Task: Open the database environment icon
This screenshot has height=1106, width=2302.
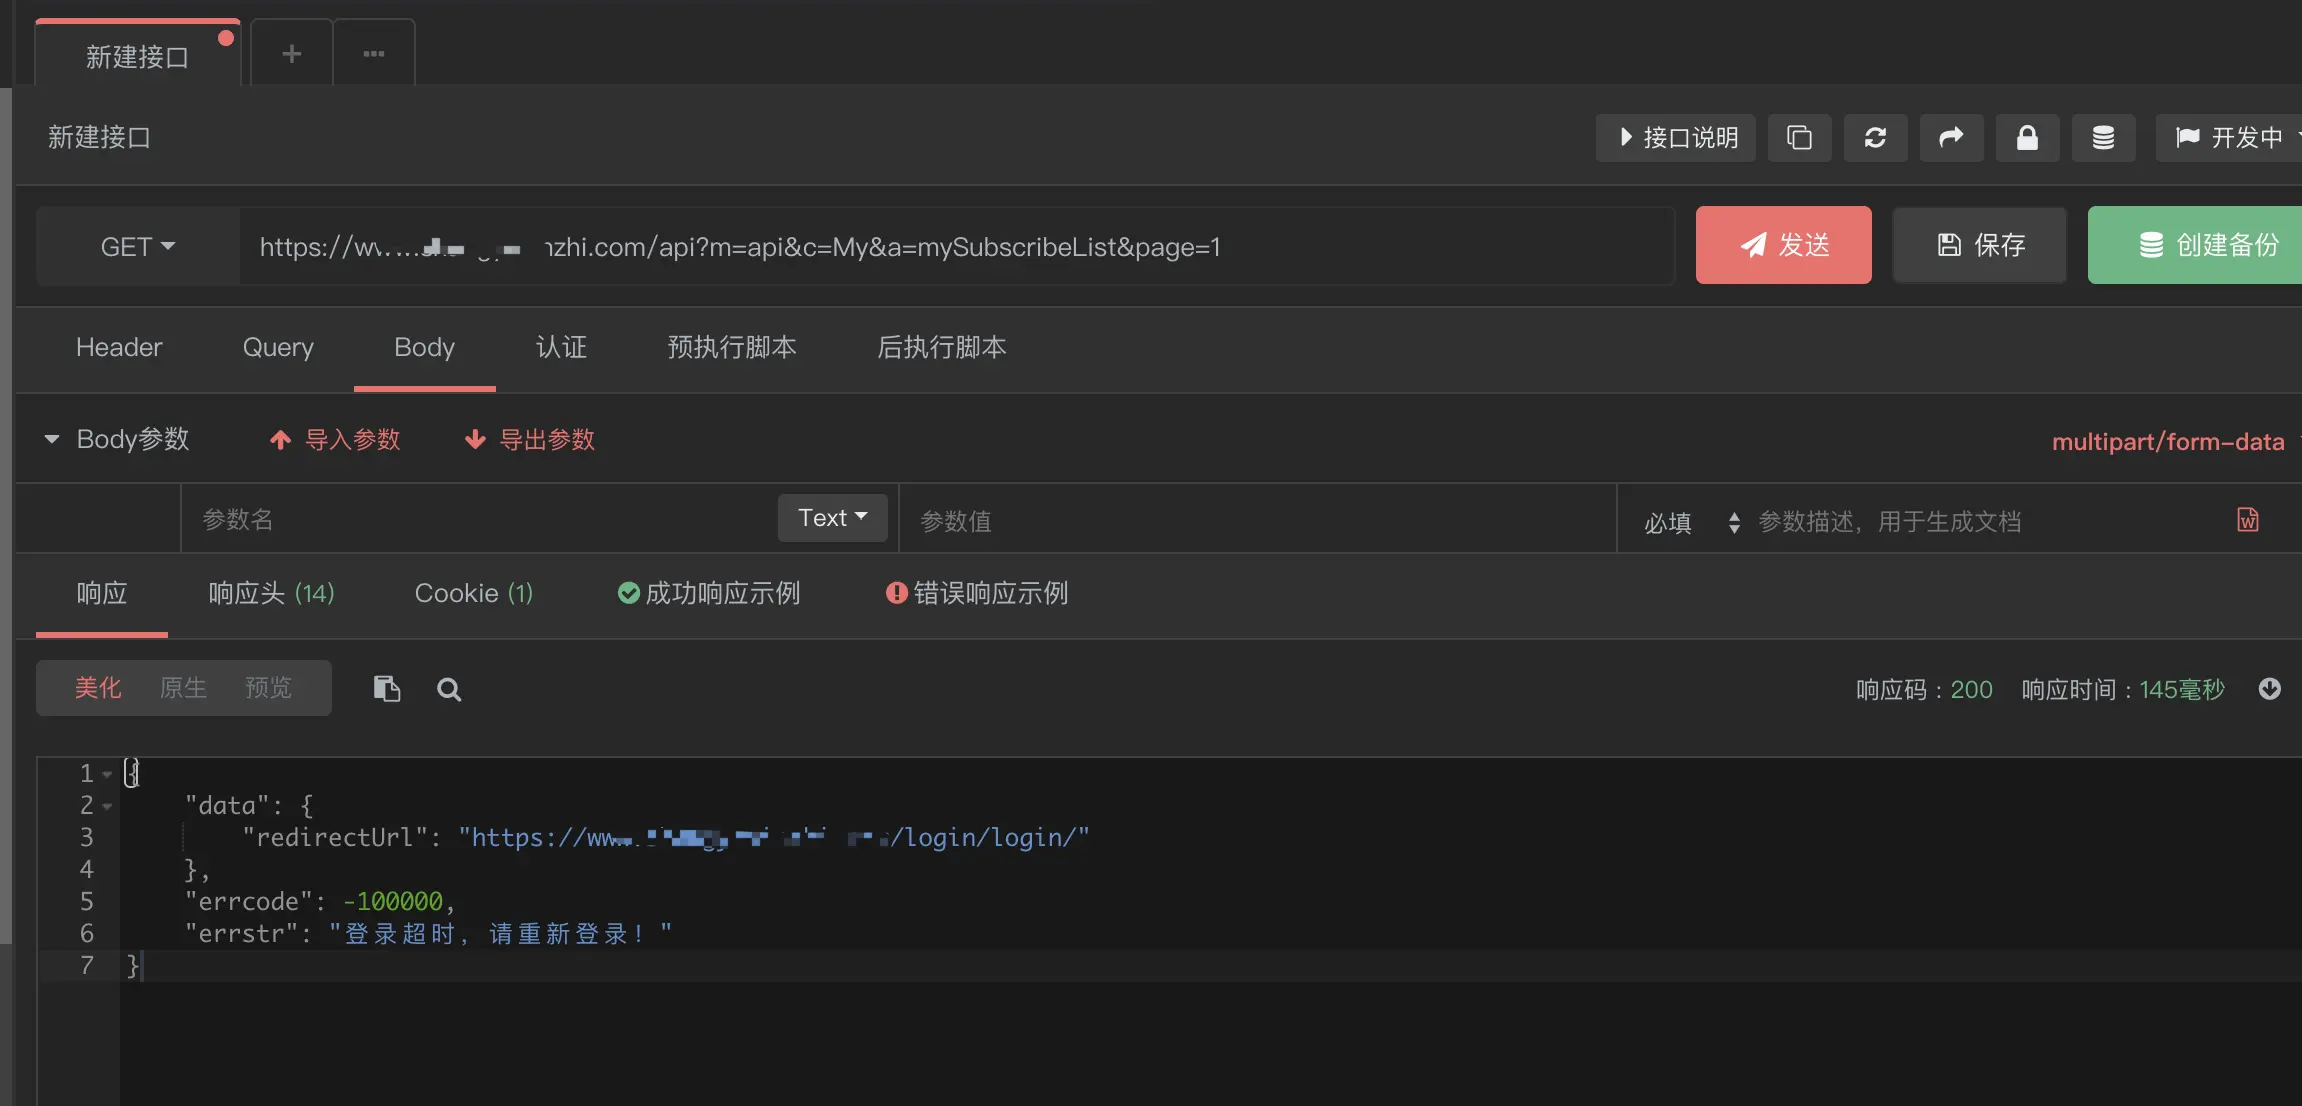Action: point(2102,137)
